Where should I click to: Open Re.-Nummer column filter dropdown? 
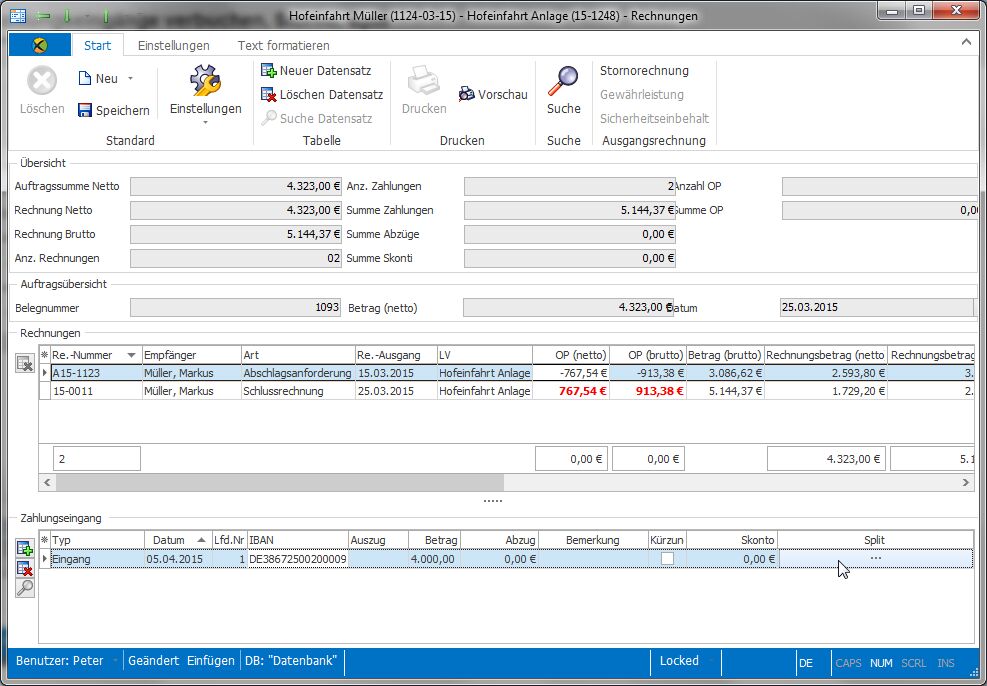(x=131, y=356)
